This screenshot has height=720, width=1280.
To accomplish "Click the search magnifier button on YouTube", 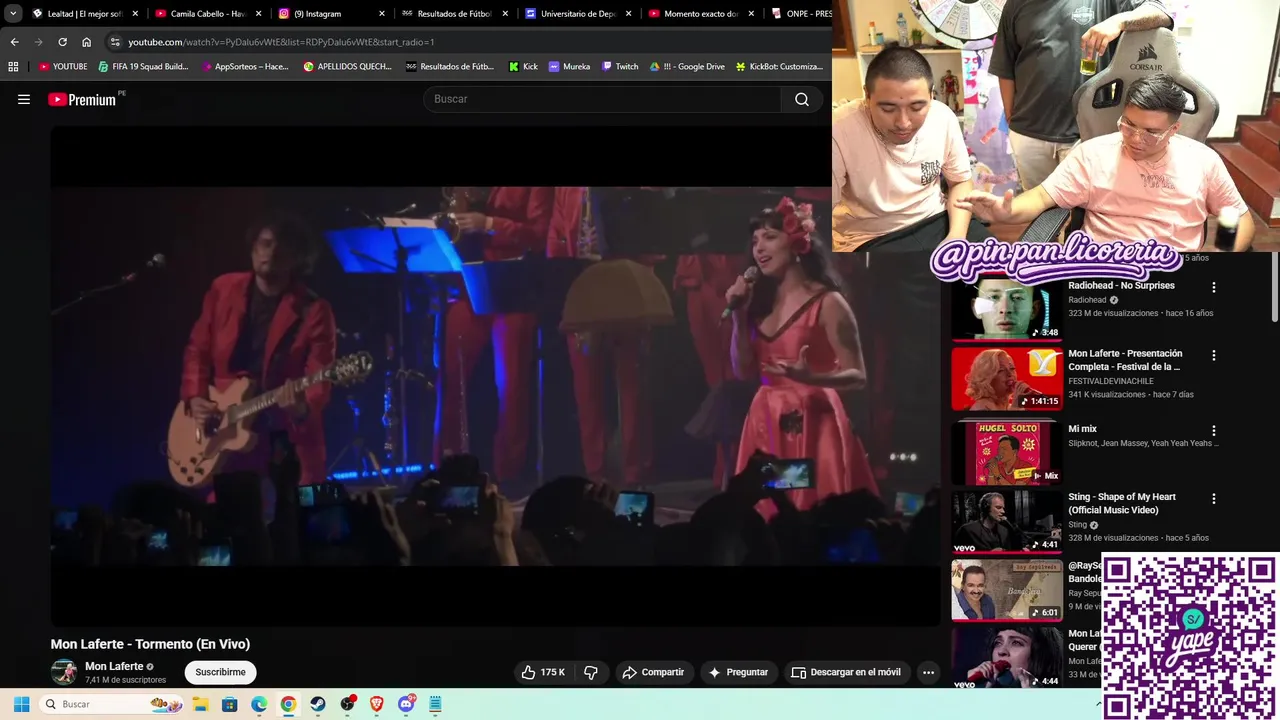I will pyautogui.click(x=802, y=99).
